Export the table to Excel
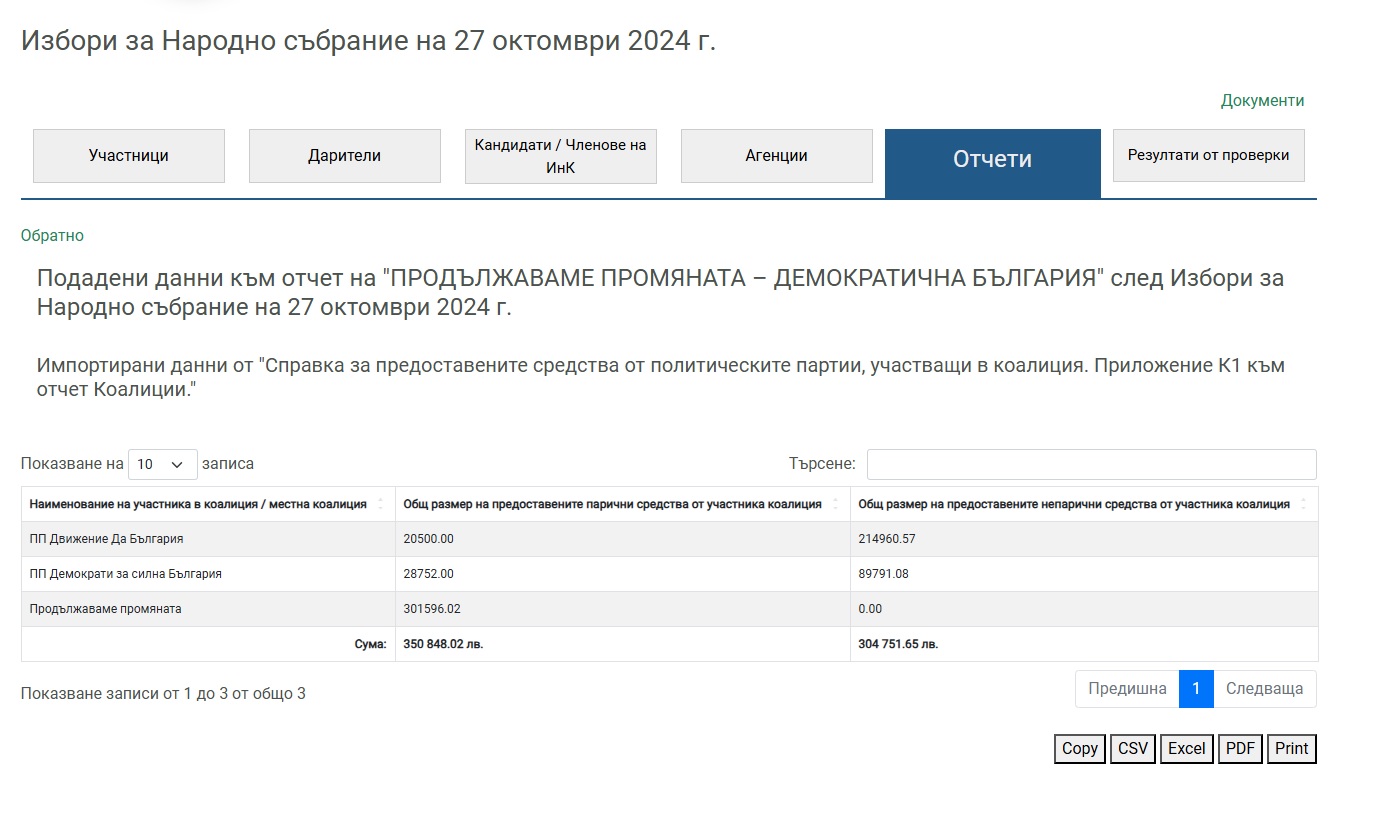This screenshot has height=819, width=1379. pos(1186,748)
